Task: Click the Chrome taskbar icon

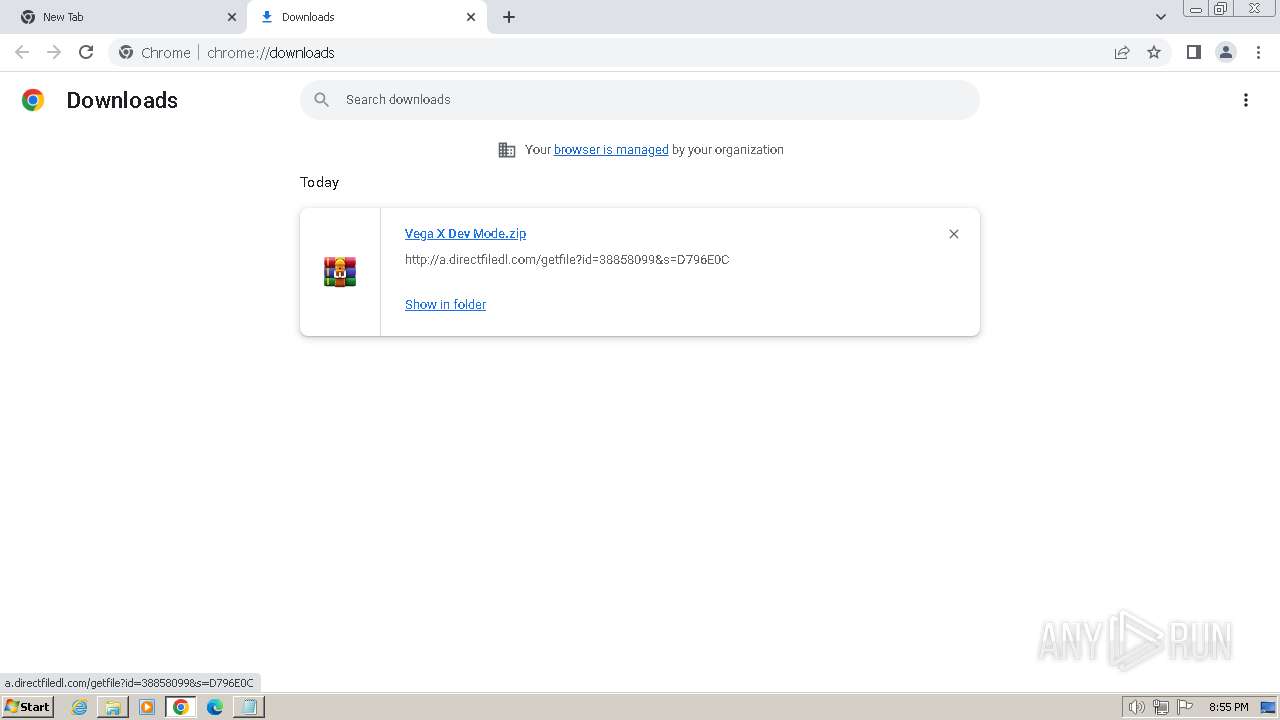Action: coord(181,707)
